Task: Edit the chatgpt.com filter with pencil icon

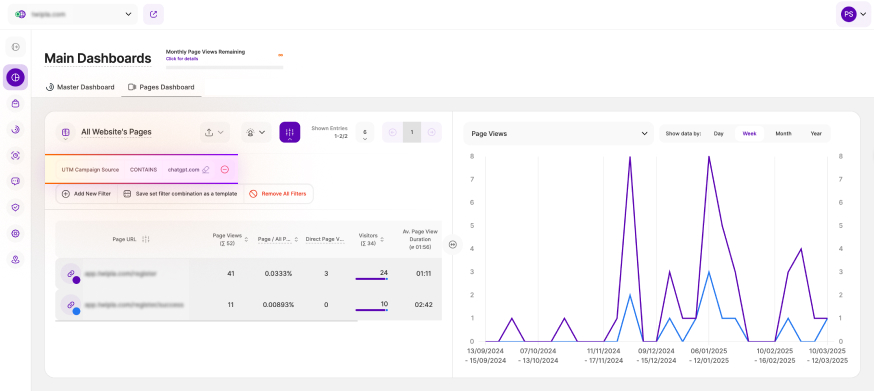Action: pos(206,170)
